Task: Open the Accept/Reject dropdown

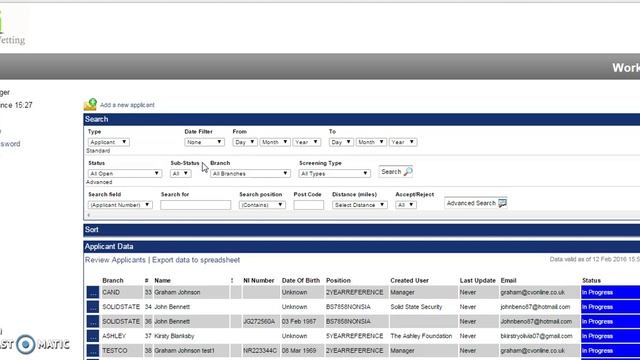Action: pyautogui.click(x=406, y=205)
